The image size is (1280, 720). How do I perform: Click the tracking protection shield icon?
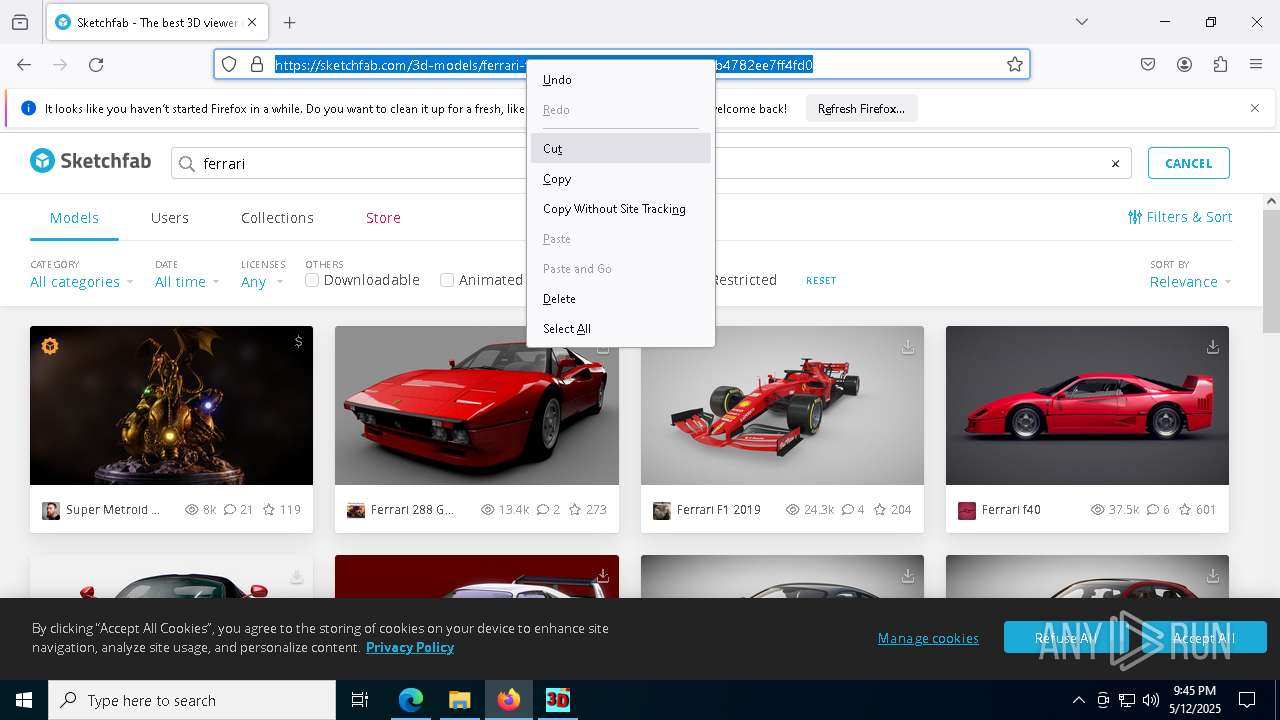coord(229,64)
